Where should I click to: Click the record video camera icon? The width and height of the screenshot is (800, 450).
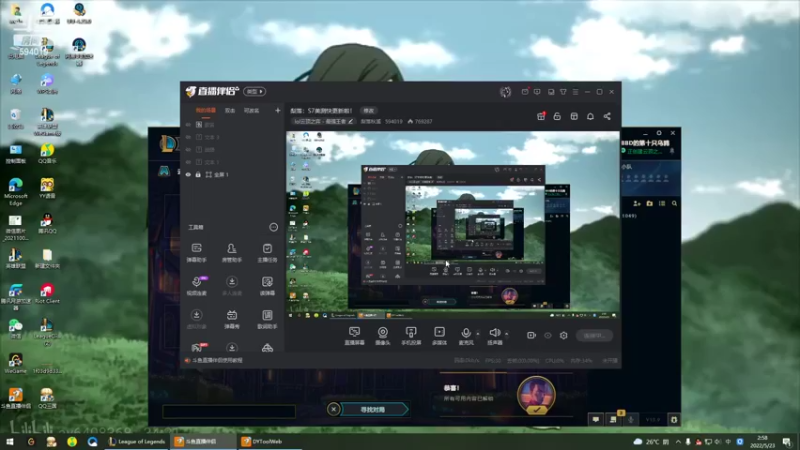tap(531, 335)
